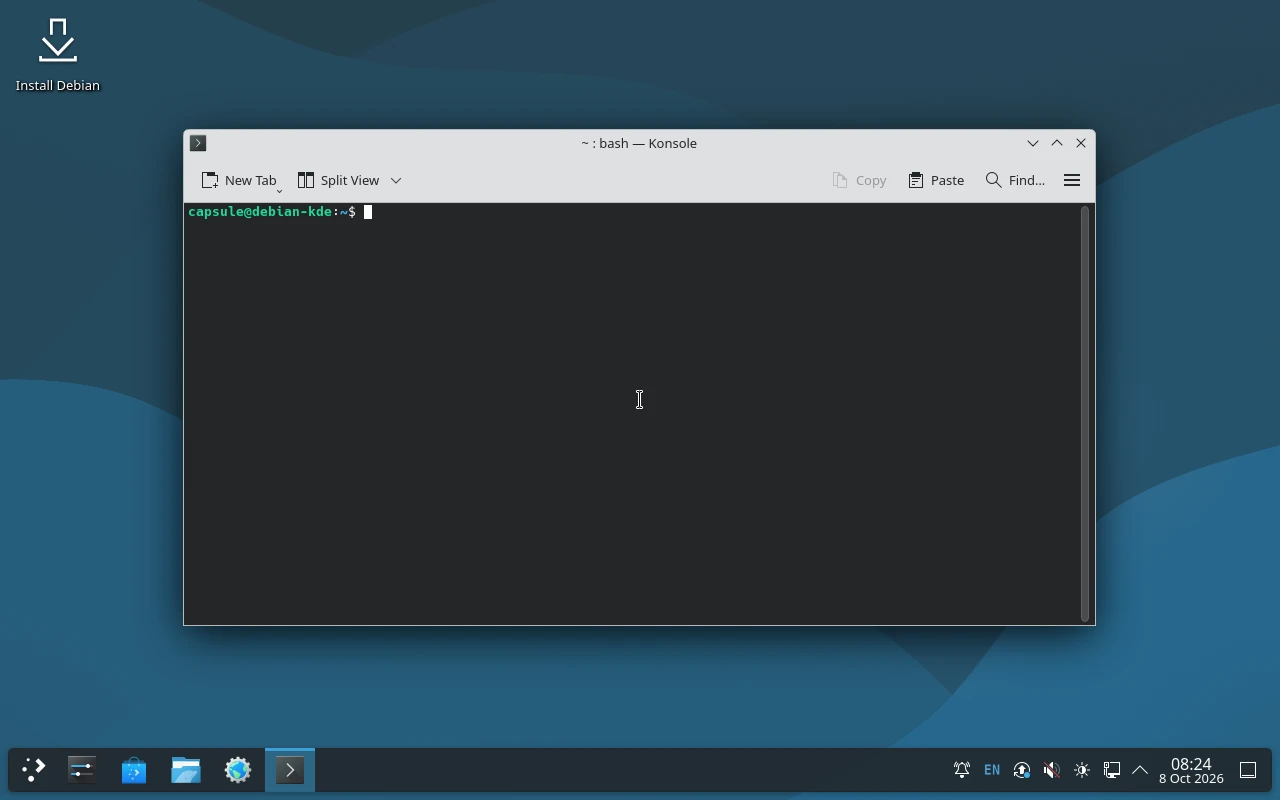Open the software updates tray icon
The image size is (1280, 800).
1022,770
